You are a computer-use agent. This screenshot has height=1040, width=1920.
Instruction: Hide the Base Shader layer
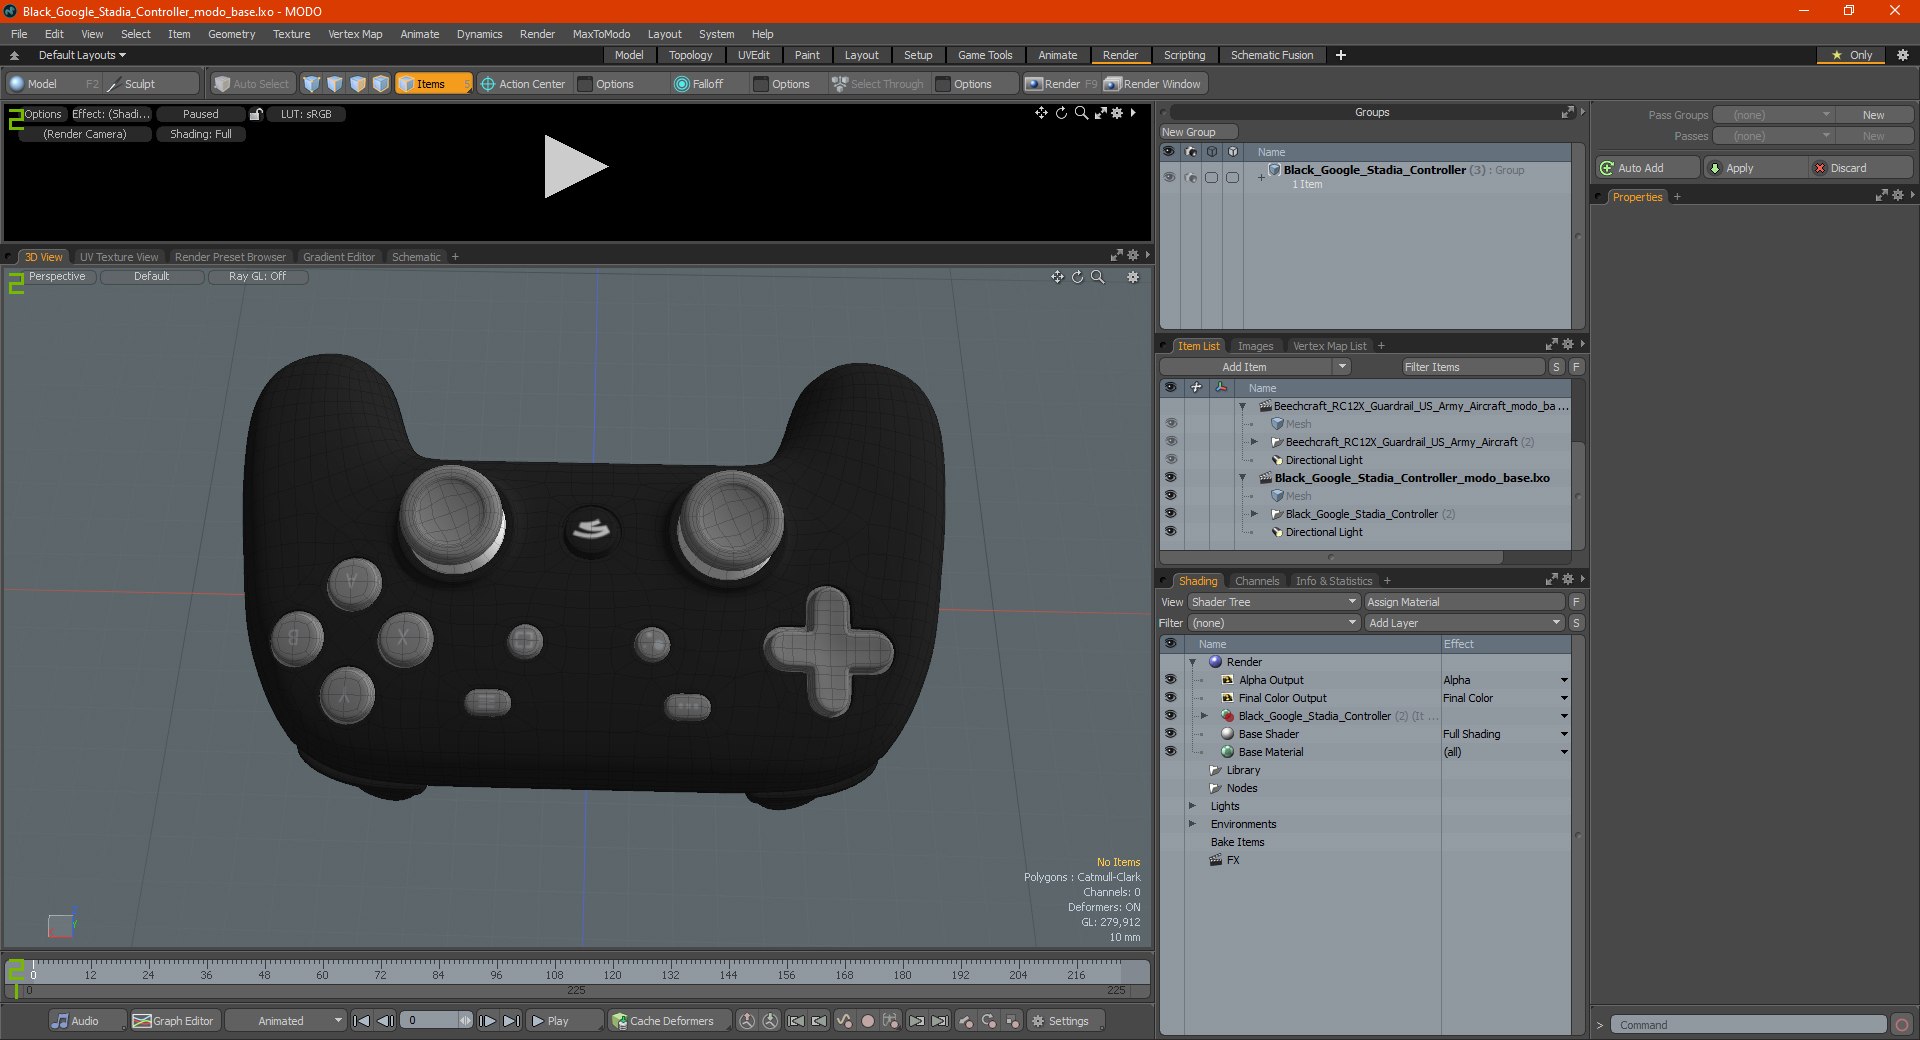[x=1170, y=734]
